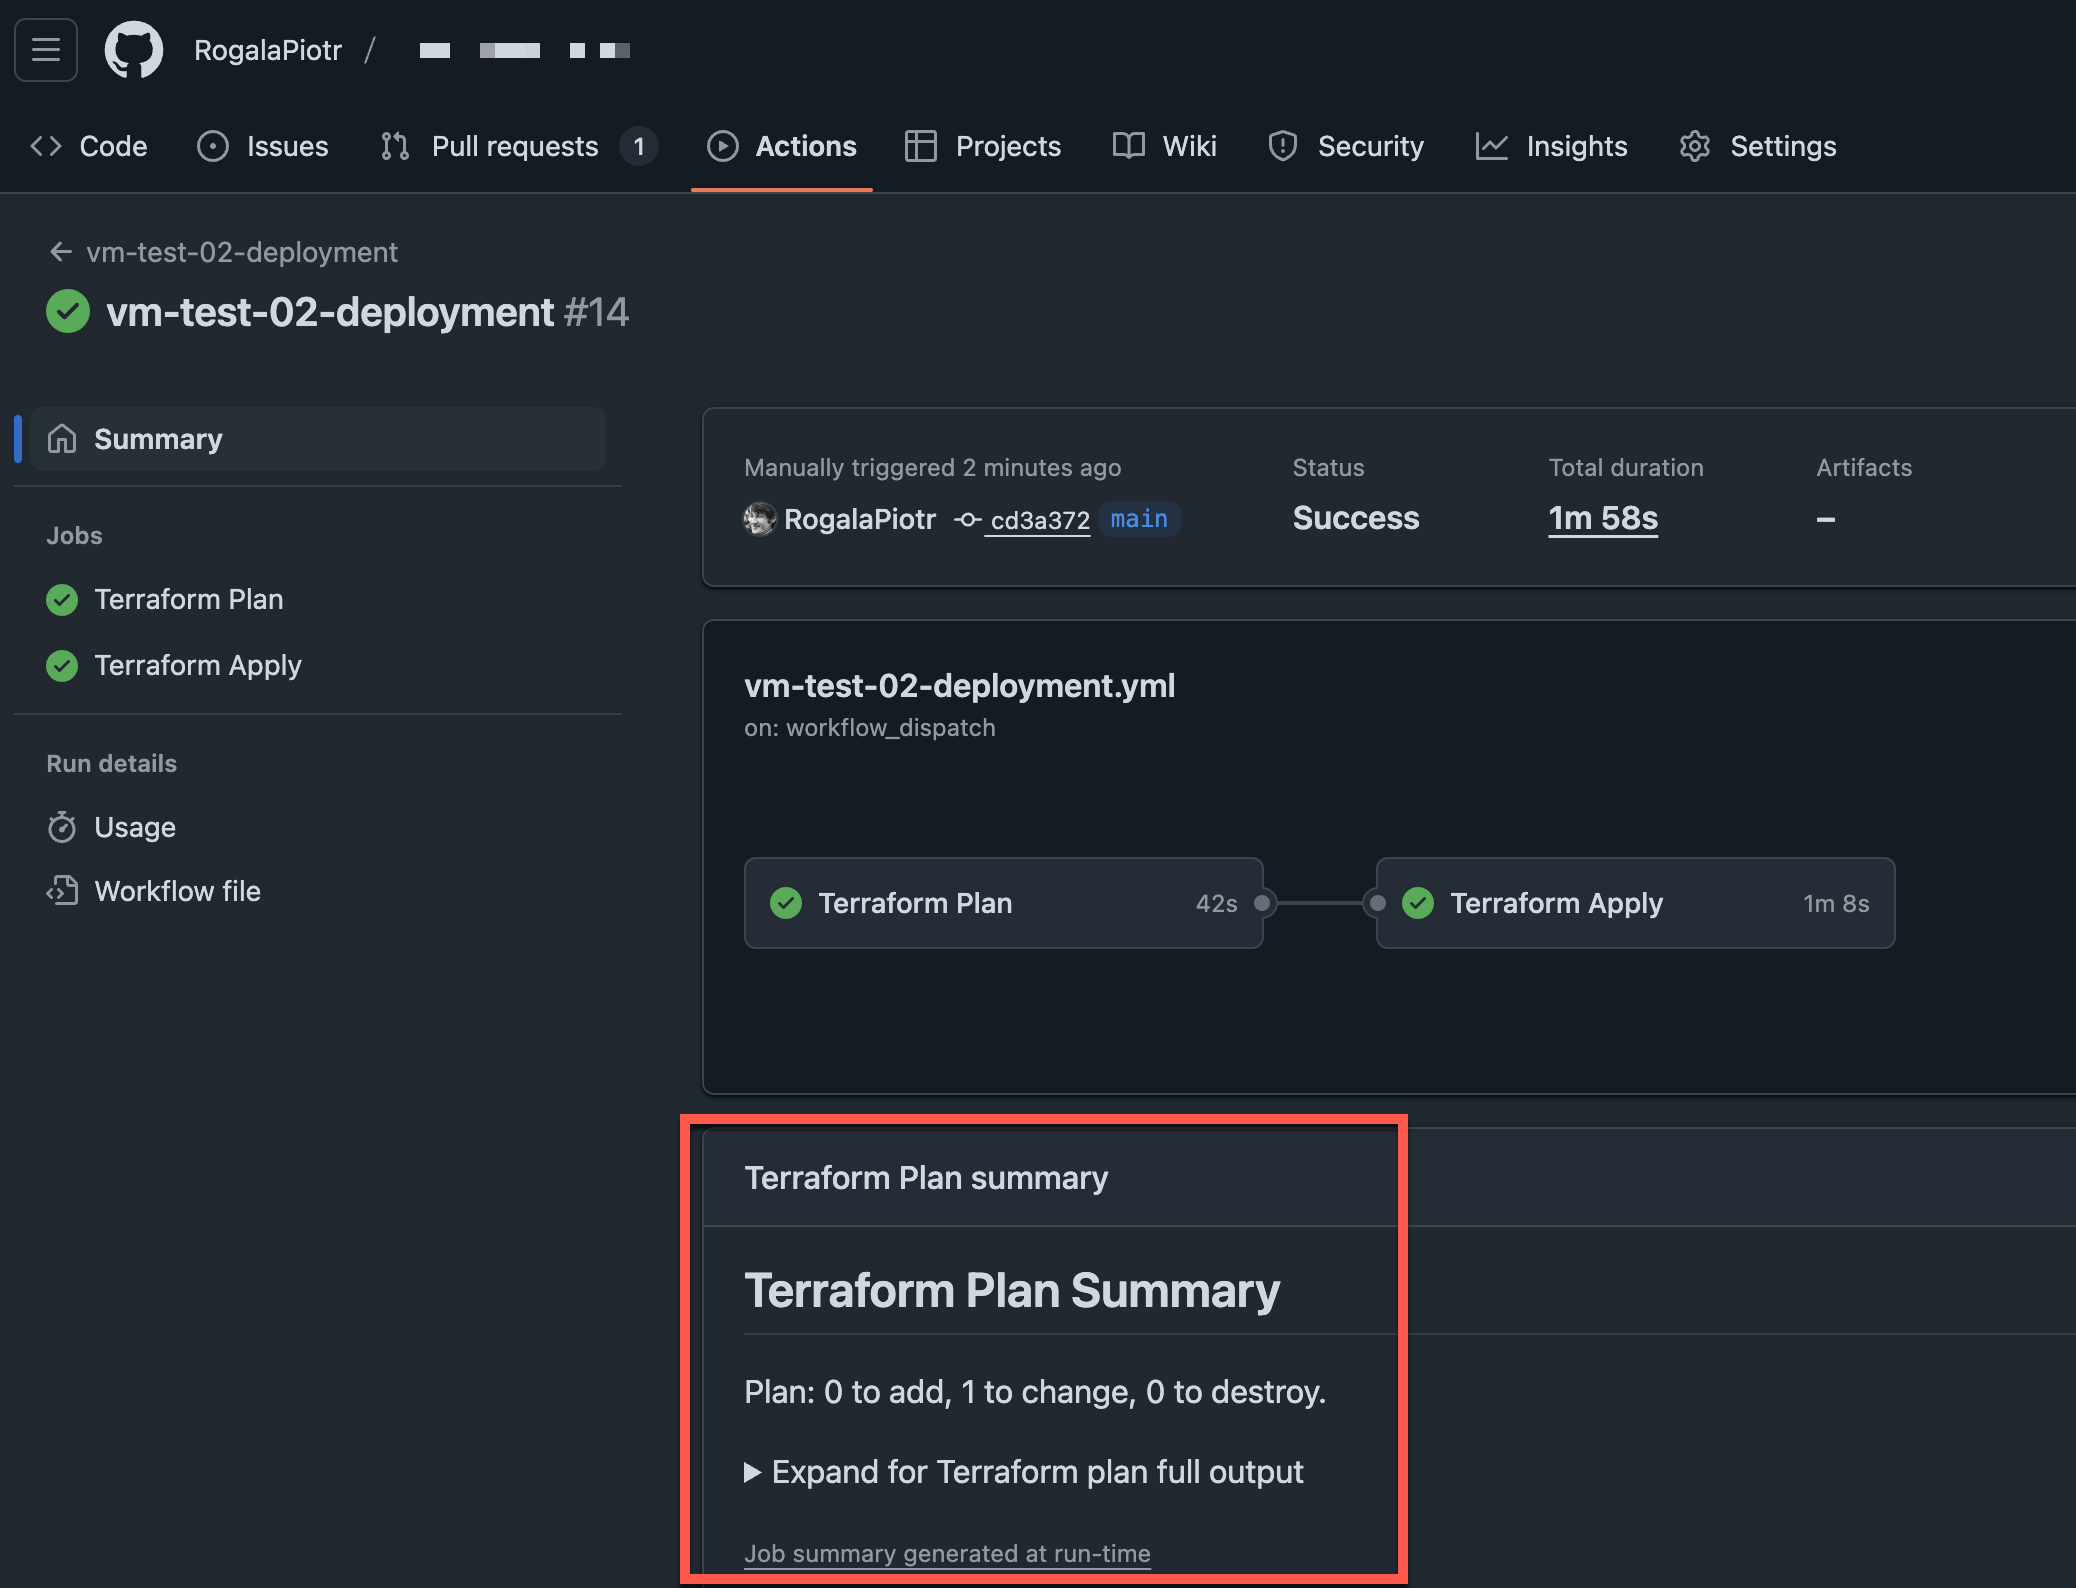Open the redacted repository name link

point(525,50)
